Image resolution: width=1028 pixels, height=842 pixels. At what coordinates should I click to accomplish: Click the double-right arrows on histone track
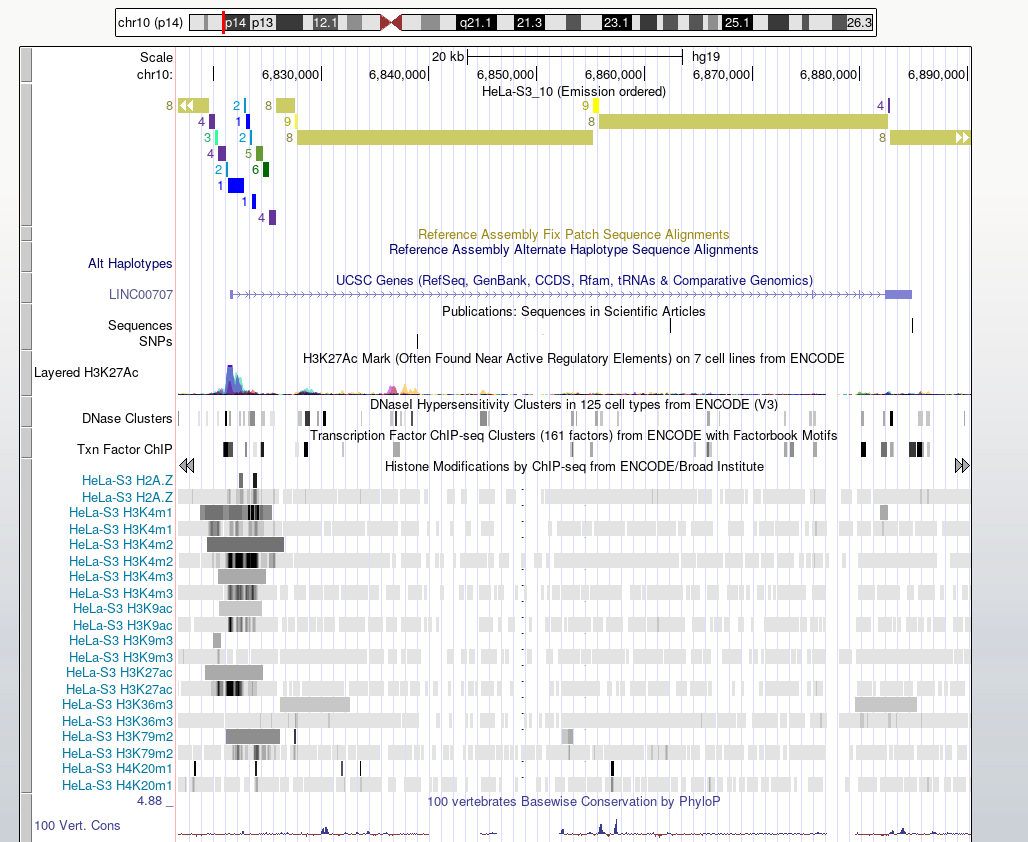click(962, 466)
